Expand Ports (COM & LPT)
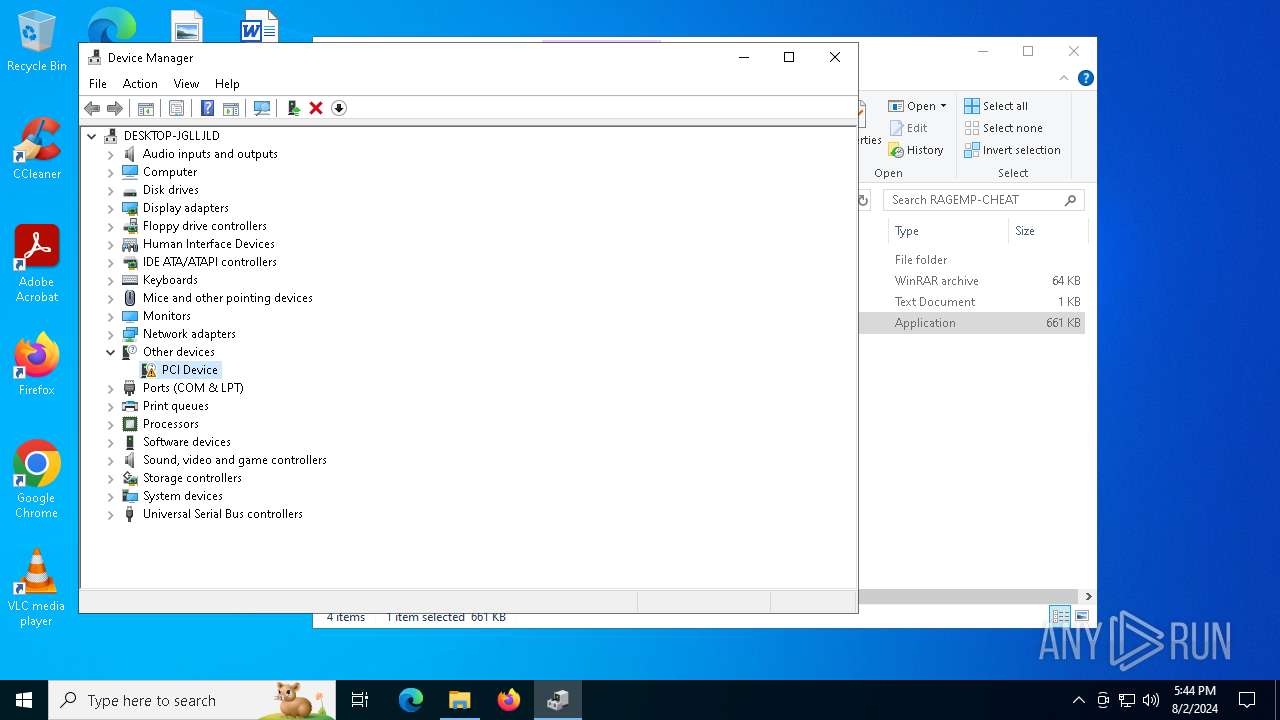1280x720 pixels. pyautogui.click(x=111, y=388)
